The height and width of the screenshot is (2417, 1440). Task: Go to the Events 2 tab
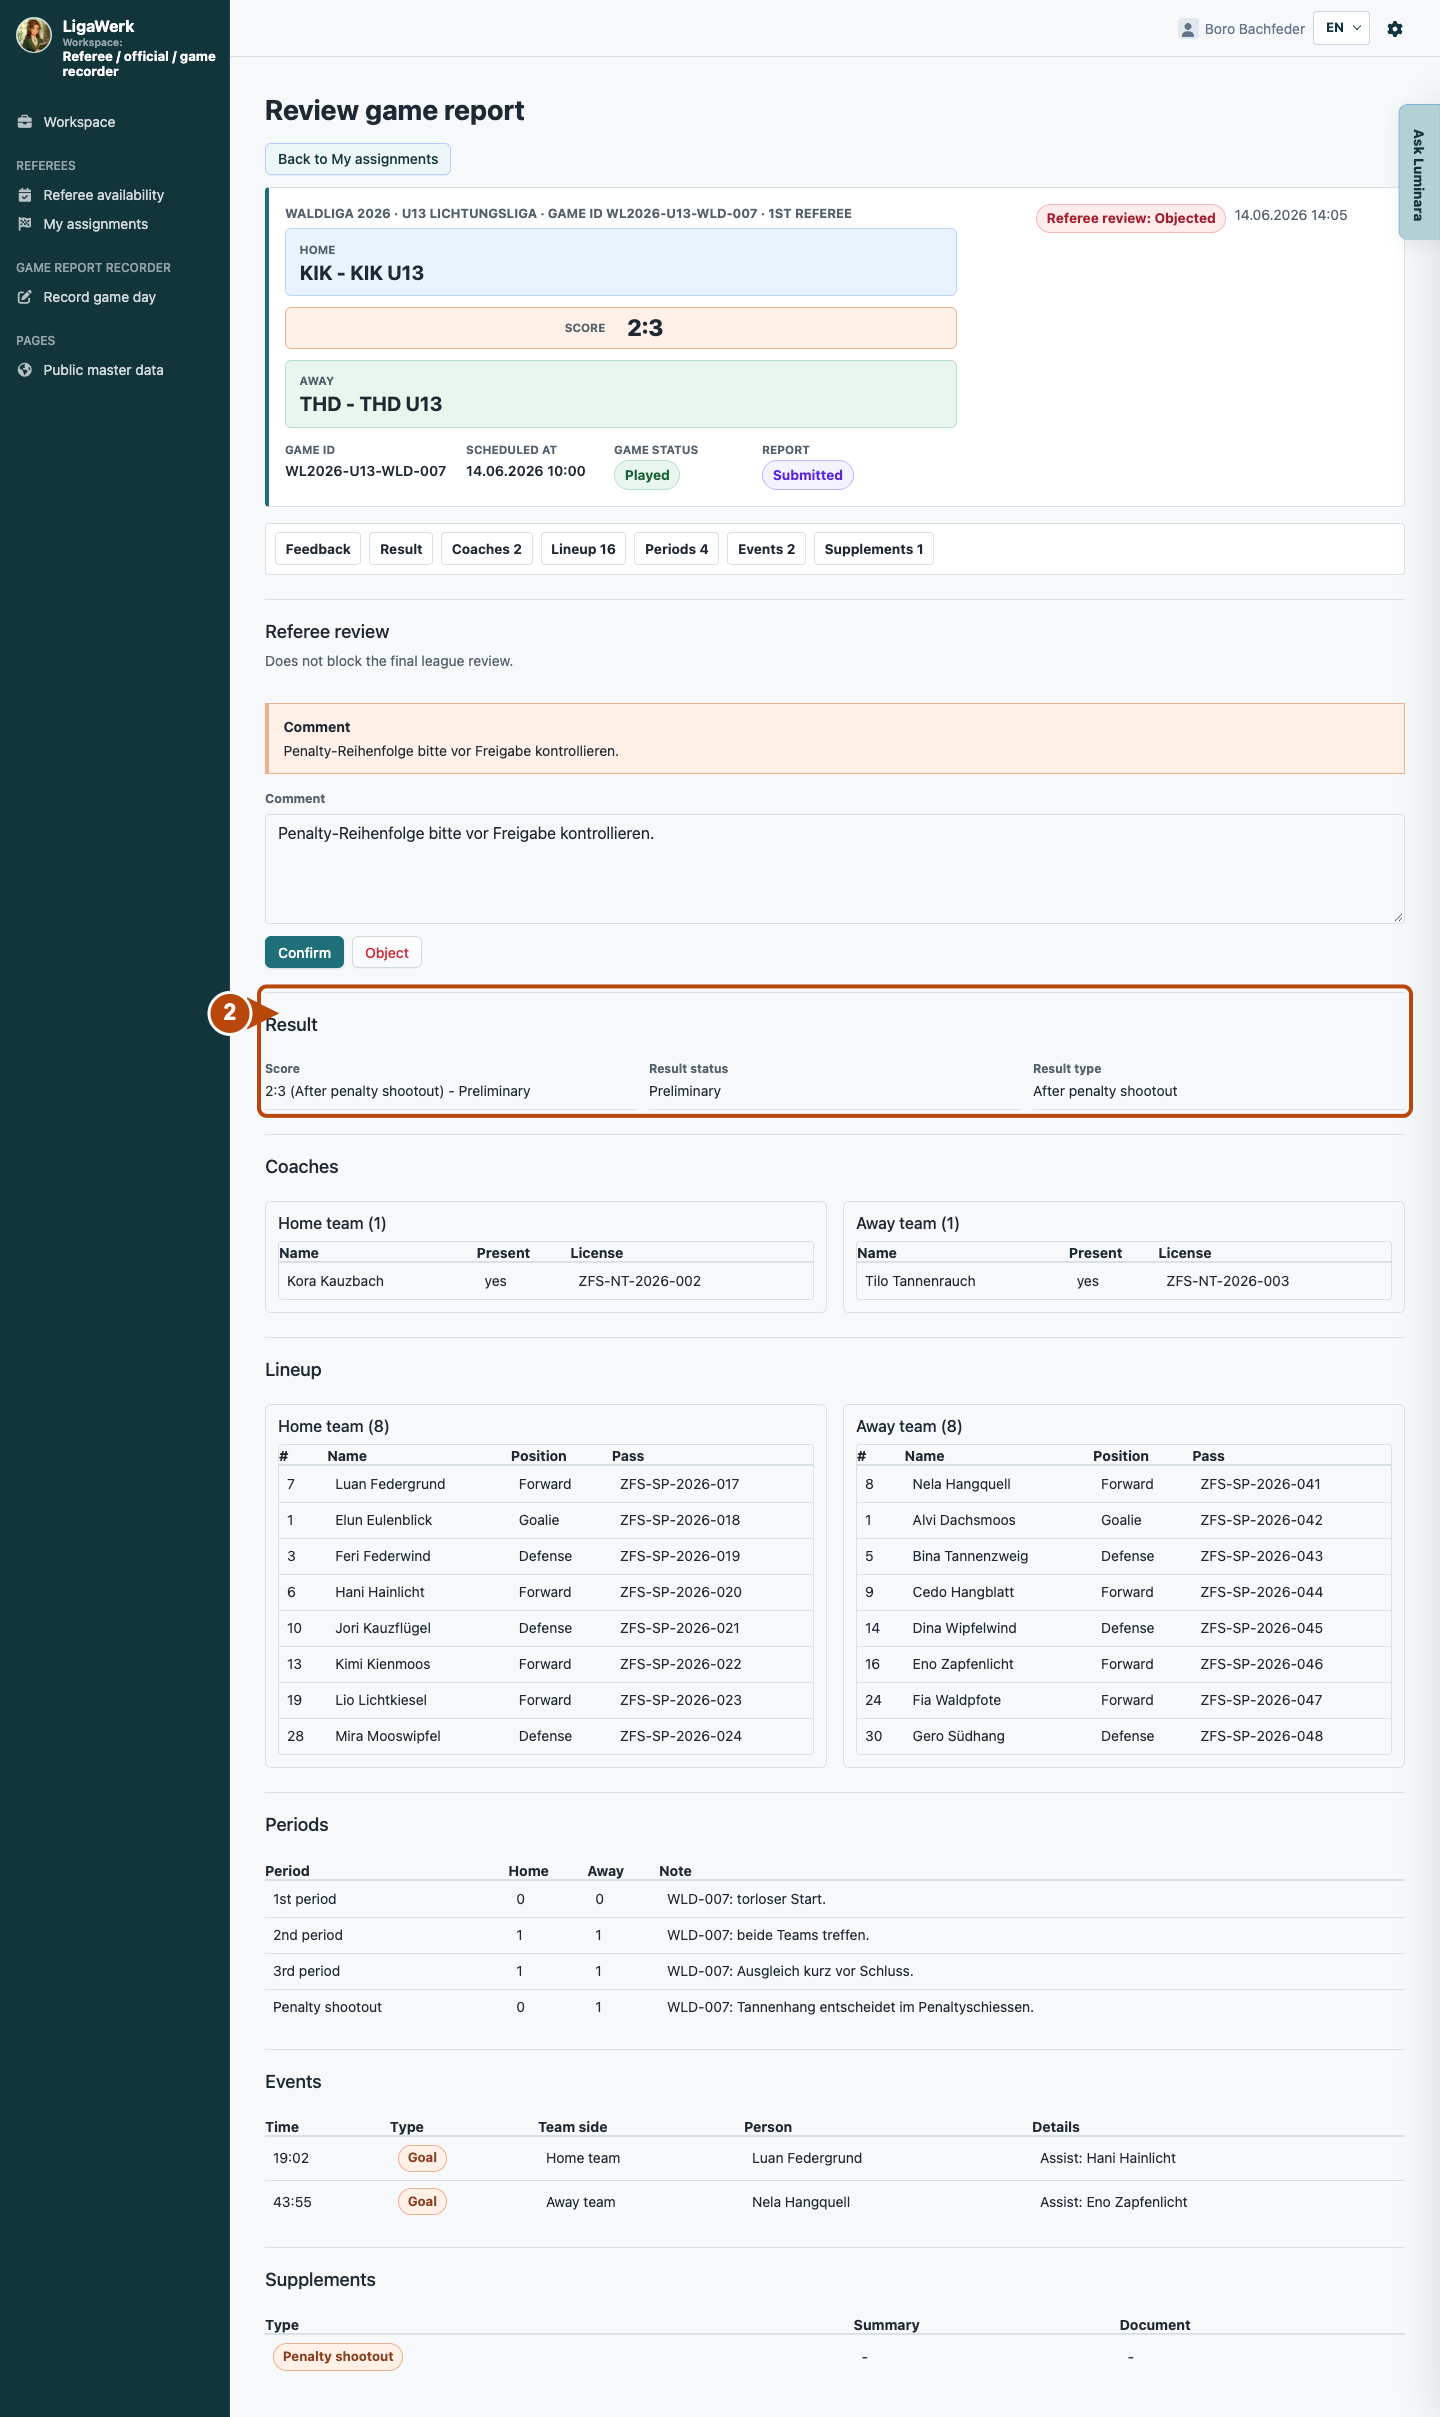pos(766,549)
